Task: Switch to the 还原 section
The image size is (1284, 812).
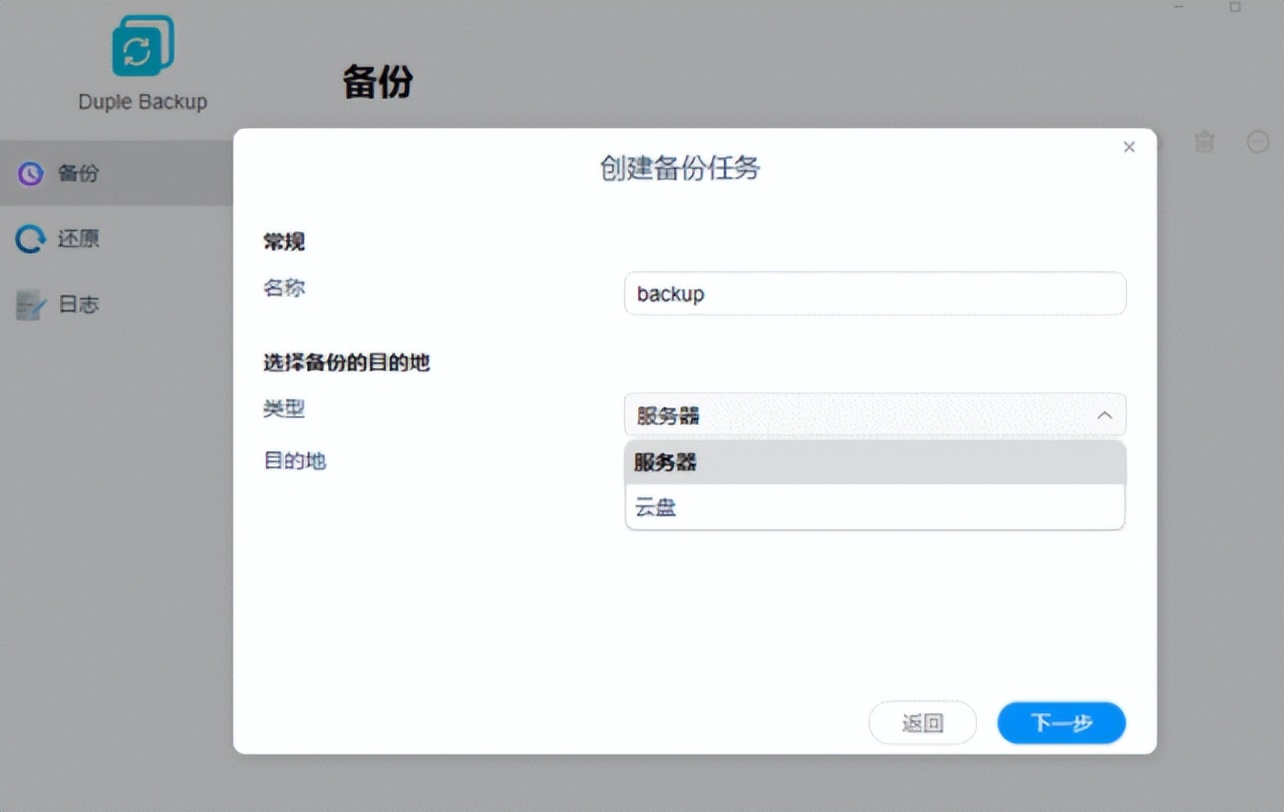Action: click(77, 239)
